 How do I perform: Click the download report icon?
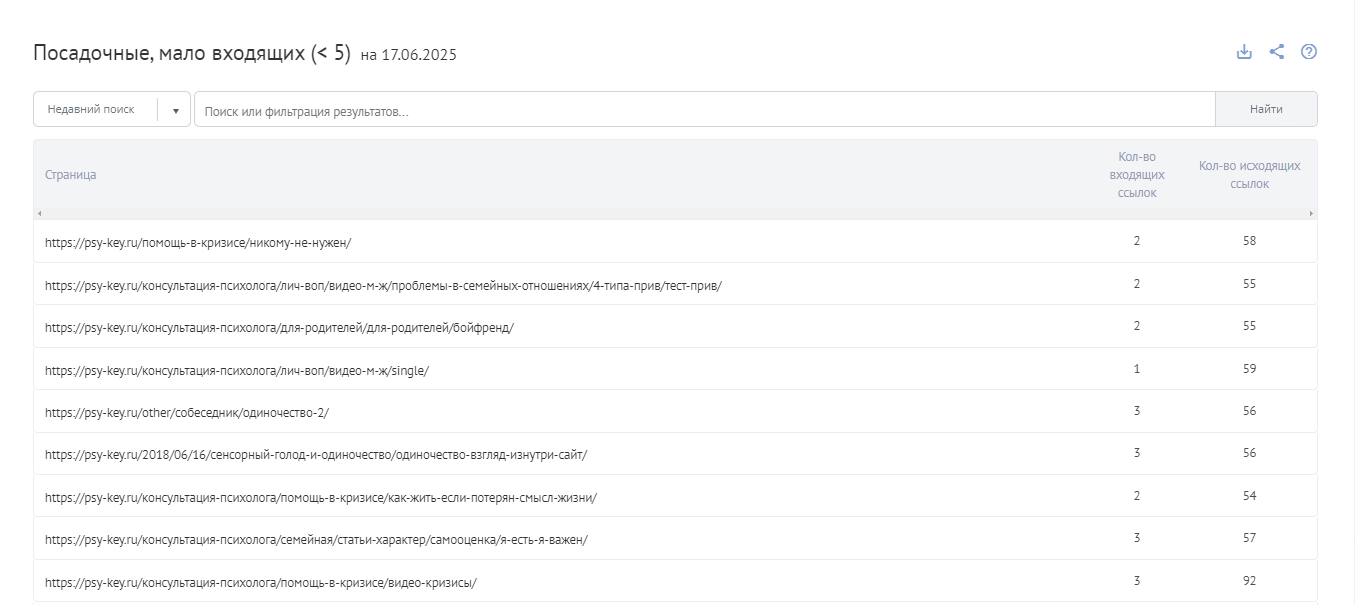[1244, 52]
